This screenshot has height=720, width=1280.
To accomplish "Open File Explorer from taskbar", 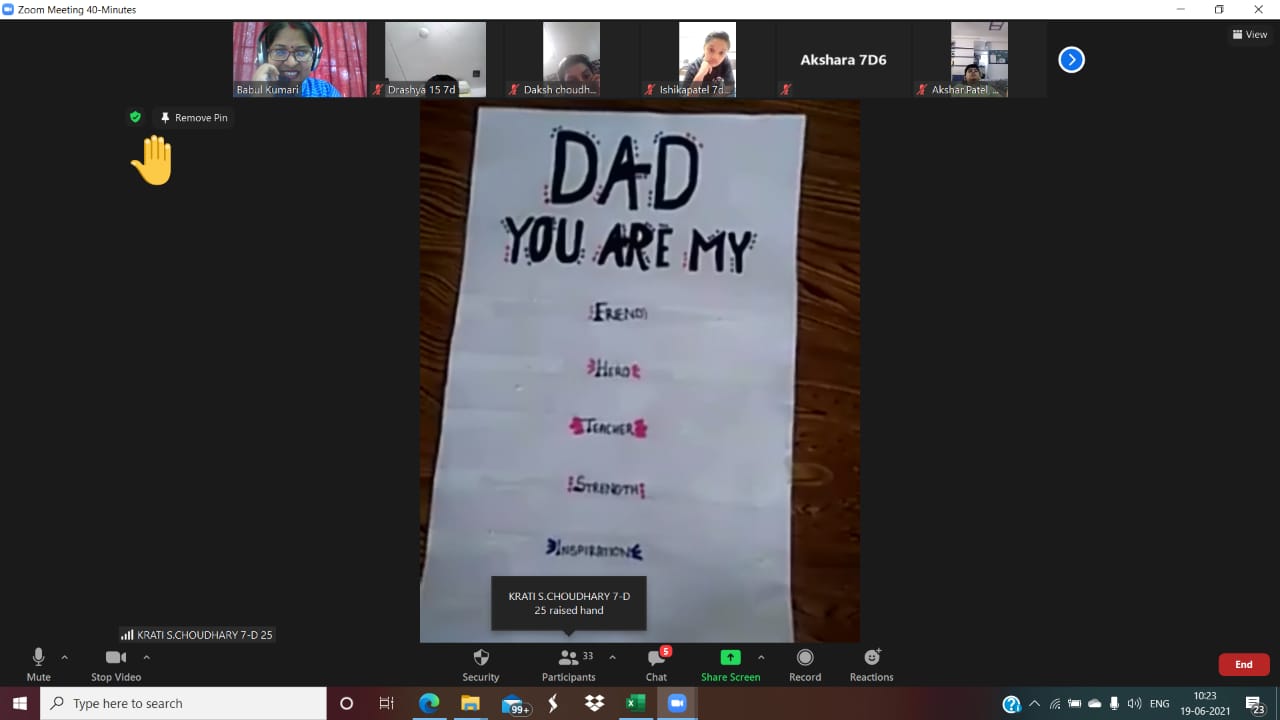I will [x=470, y=704].
